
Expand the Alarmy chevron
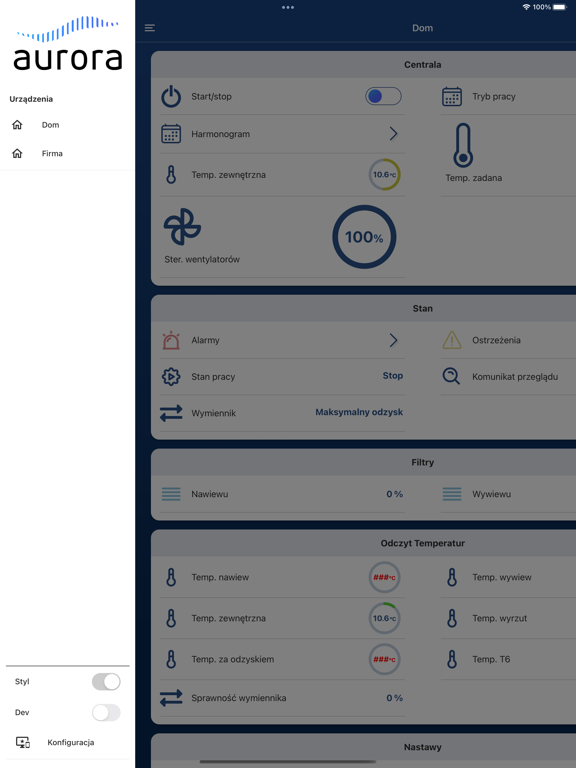[x=393, y=340]
